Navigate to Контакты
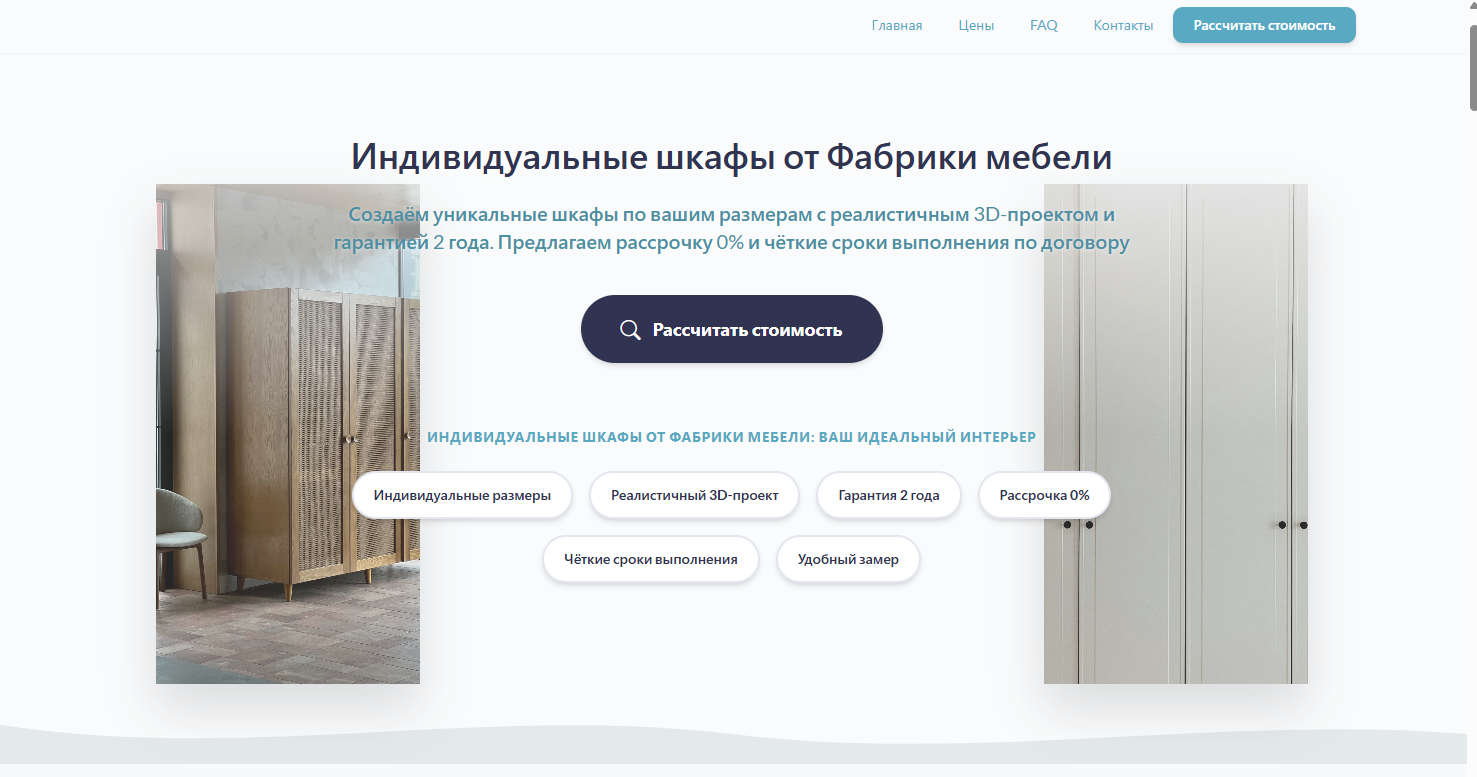Image resolution: width=1477 pixels, height=777 pixels. (x=1123, y=25)
